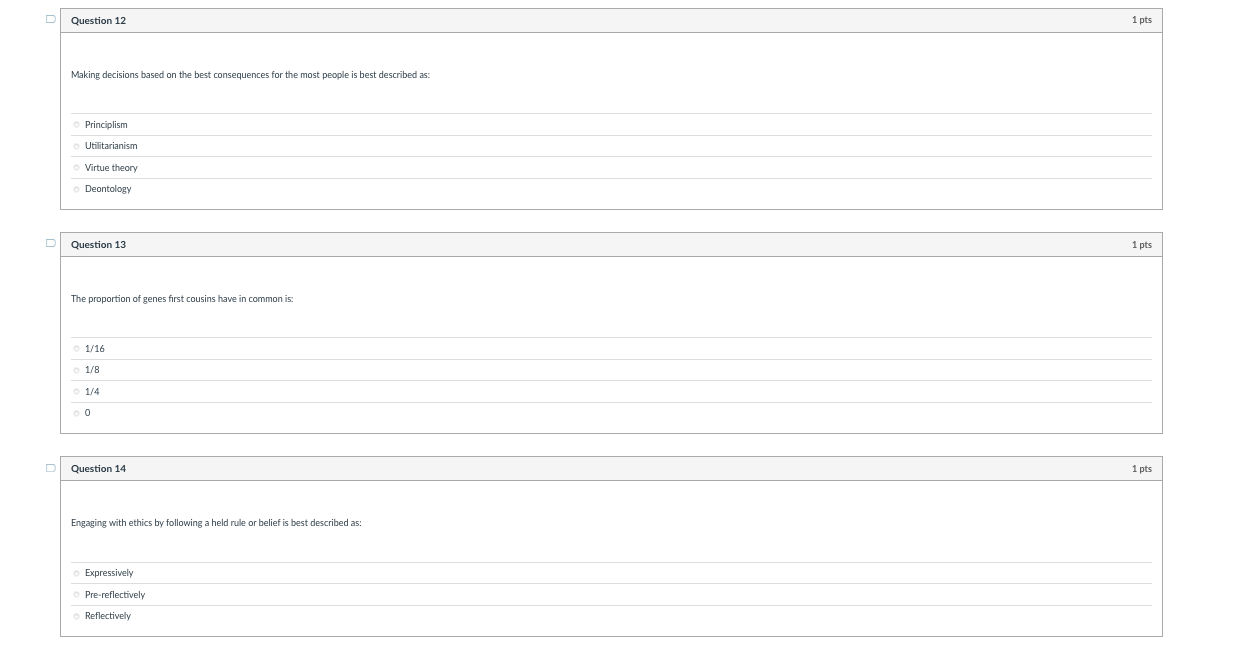Select the 1/8 answer option
The width and height of the screenshot is (1239, 655).
77,370
